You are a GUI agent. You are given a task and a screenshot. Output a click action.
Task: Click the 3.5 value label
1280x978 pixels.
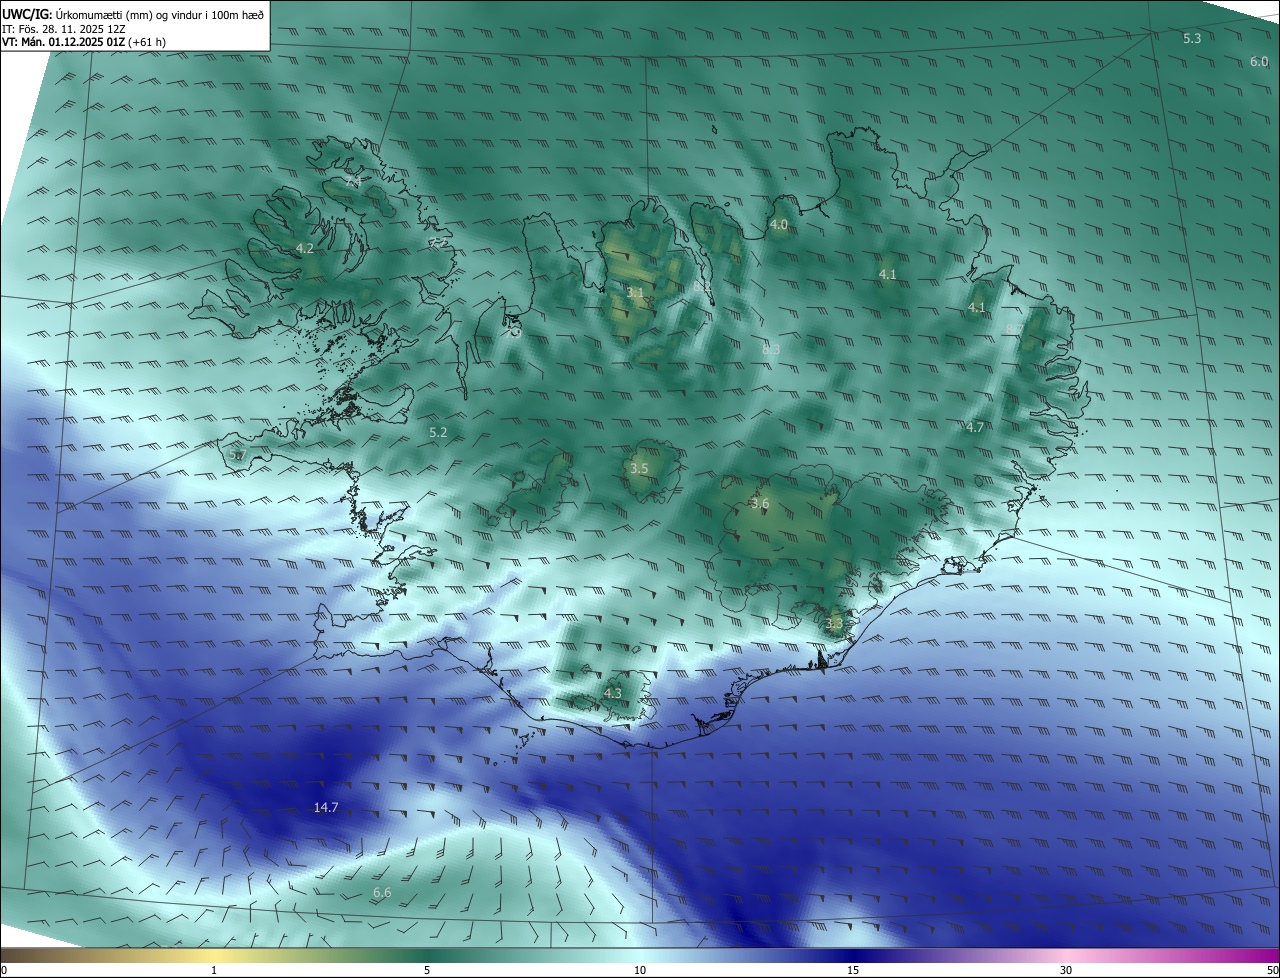point(639,468)
